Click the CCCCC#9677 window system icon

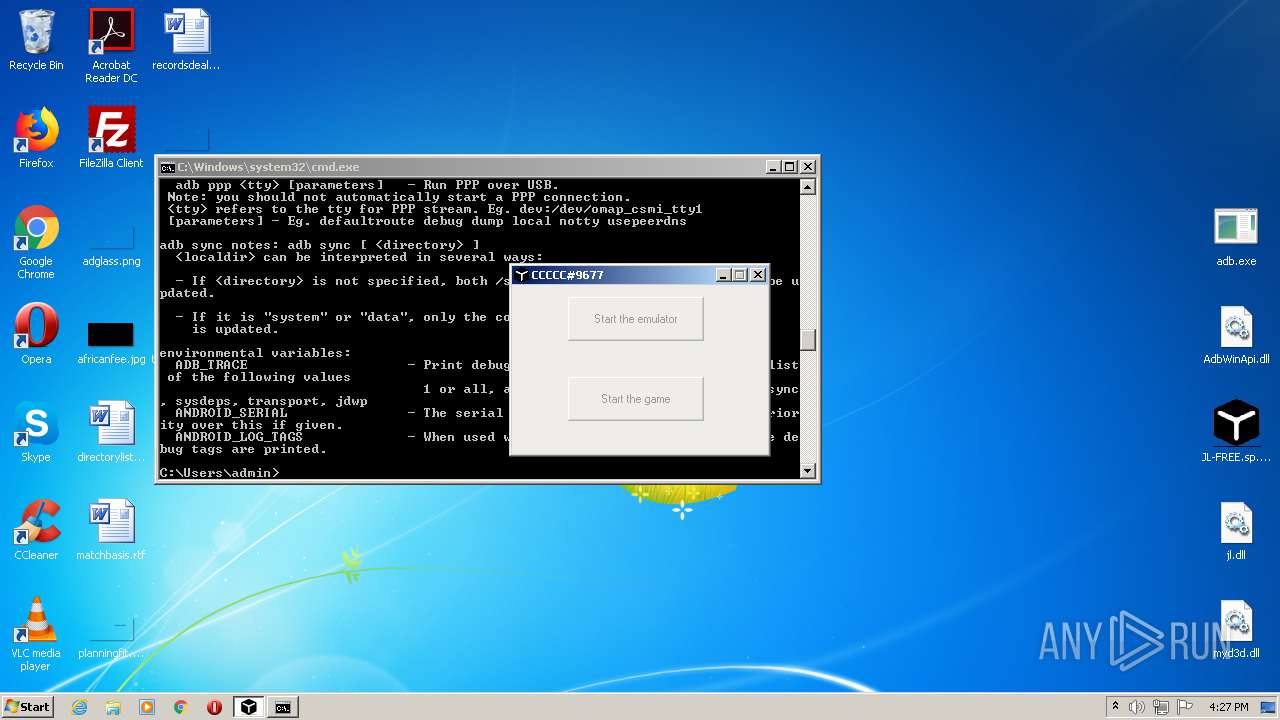(521, 275)
